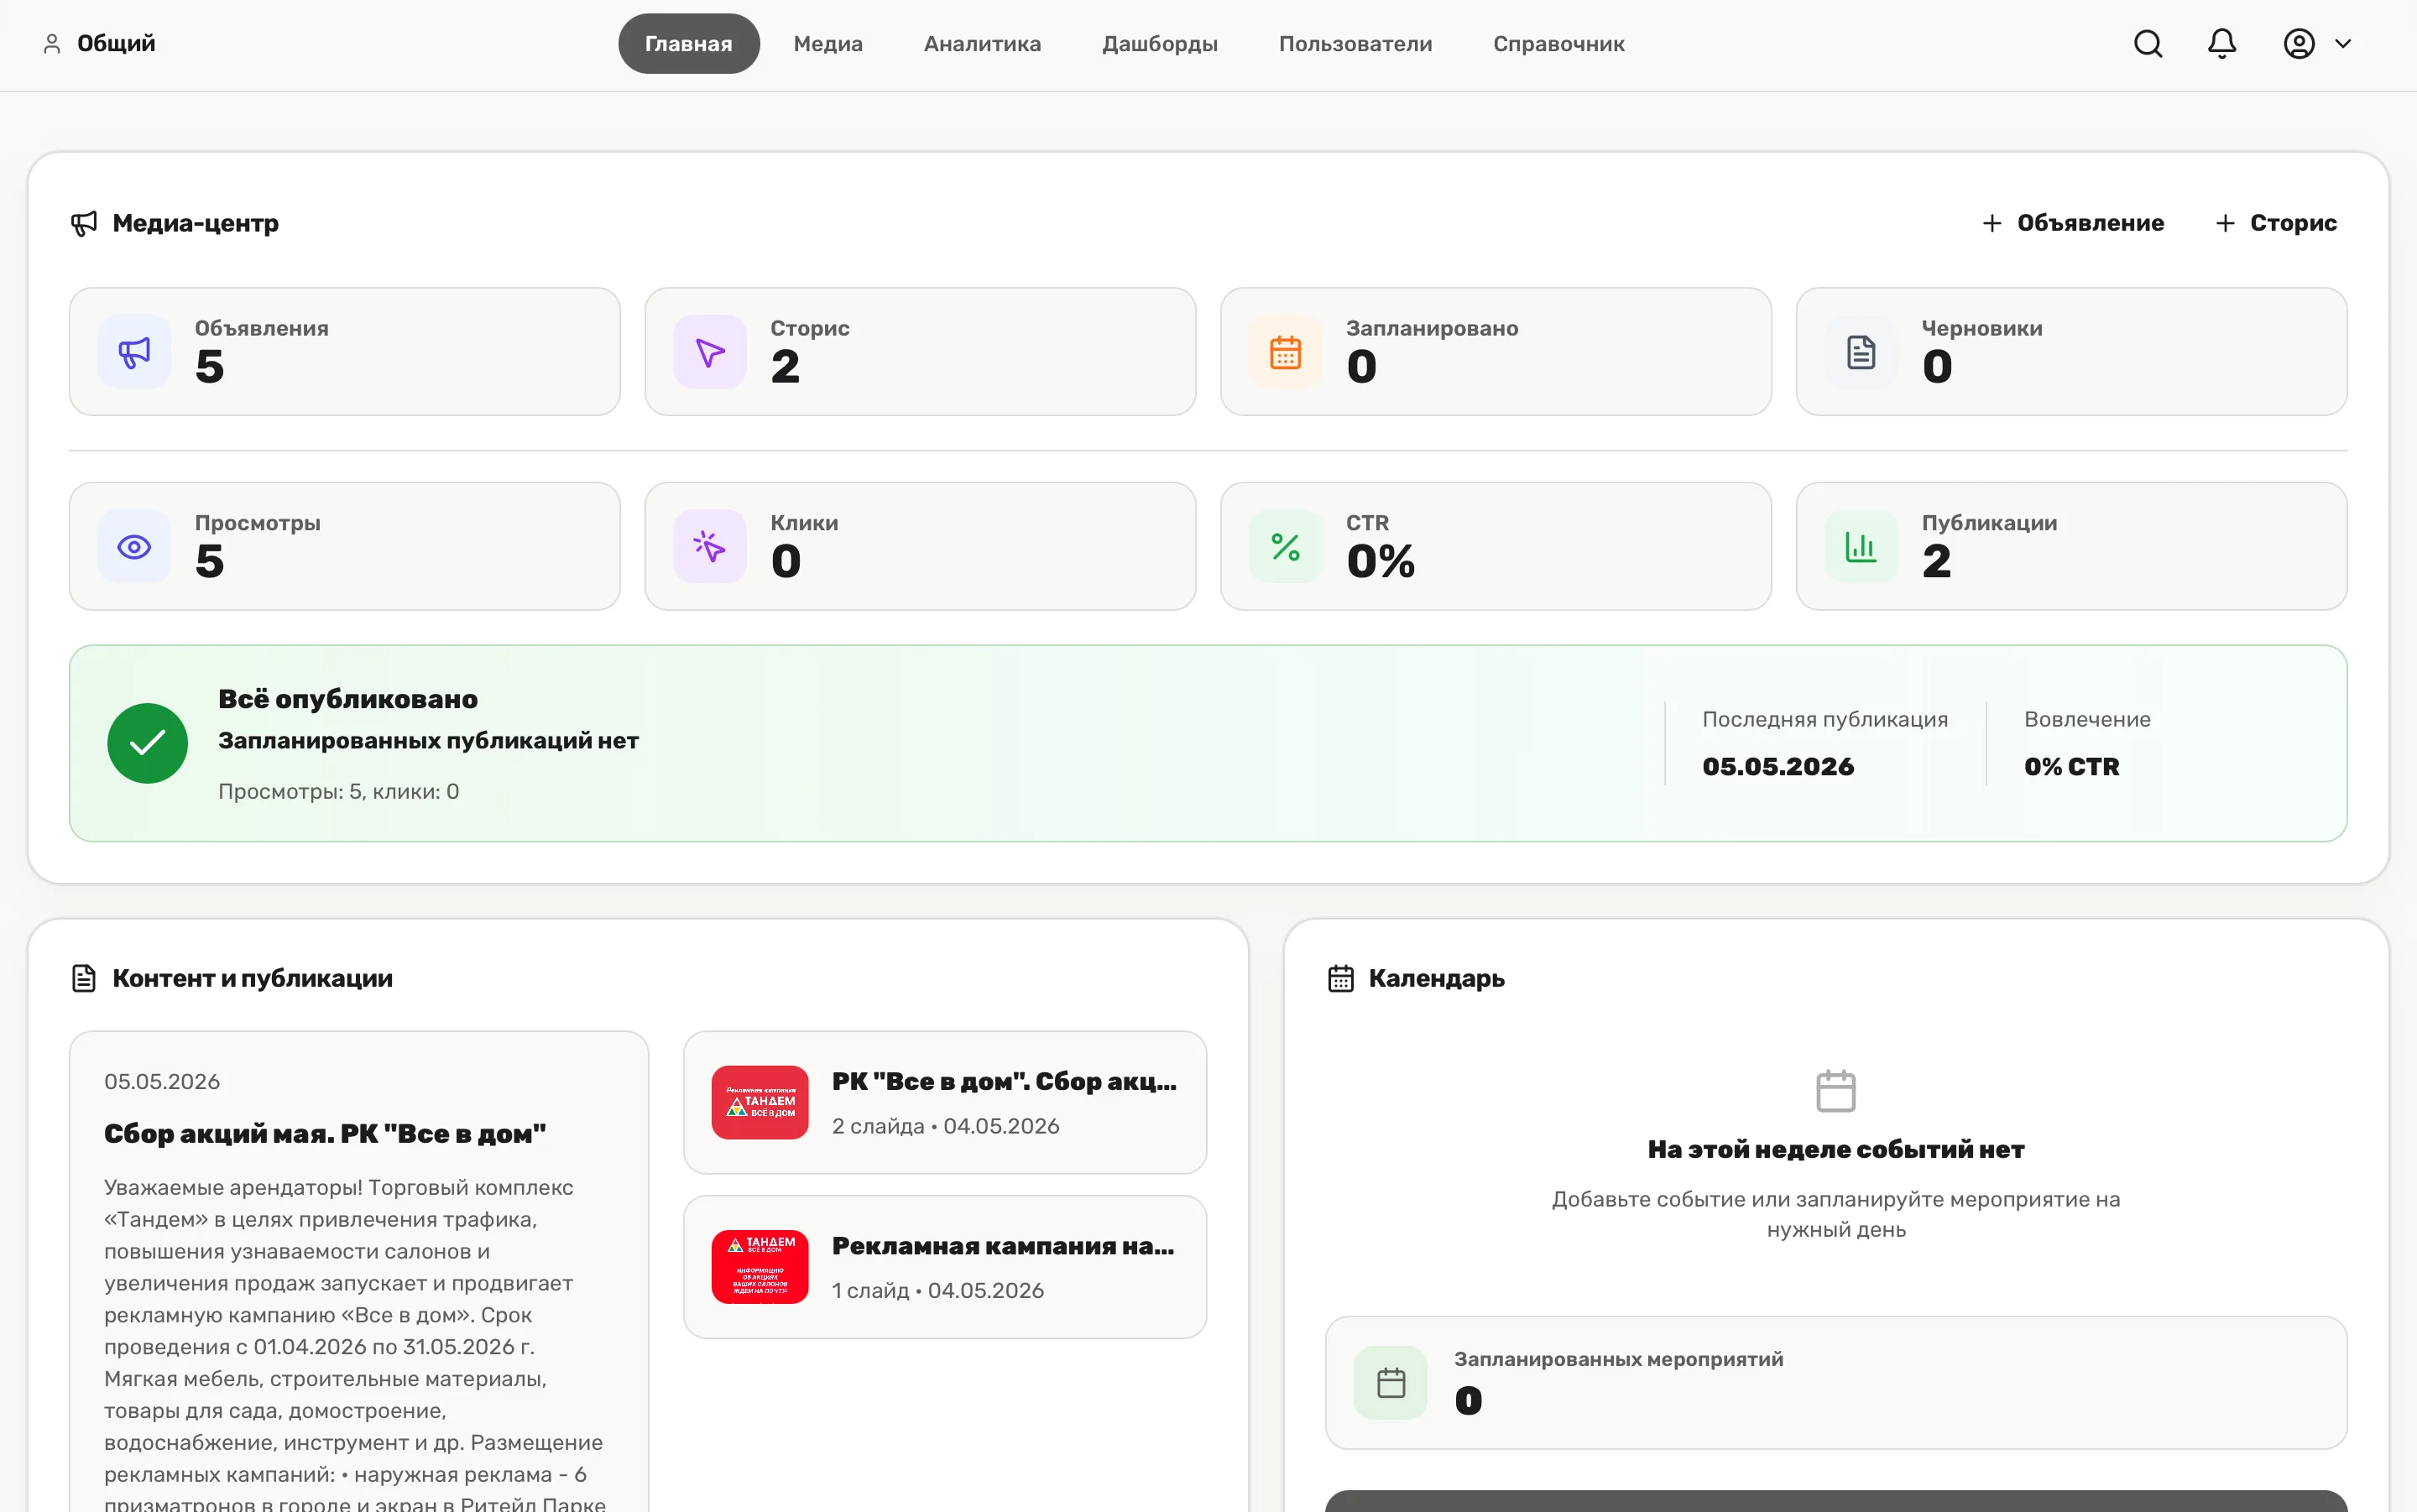Viewport: 2417px width, 1512px height.
Task: Open the Общий workspace label
Action: (x=116, y=44)
